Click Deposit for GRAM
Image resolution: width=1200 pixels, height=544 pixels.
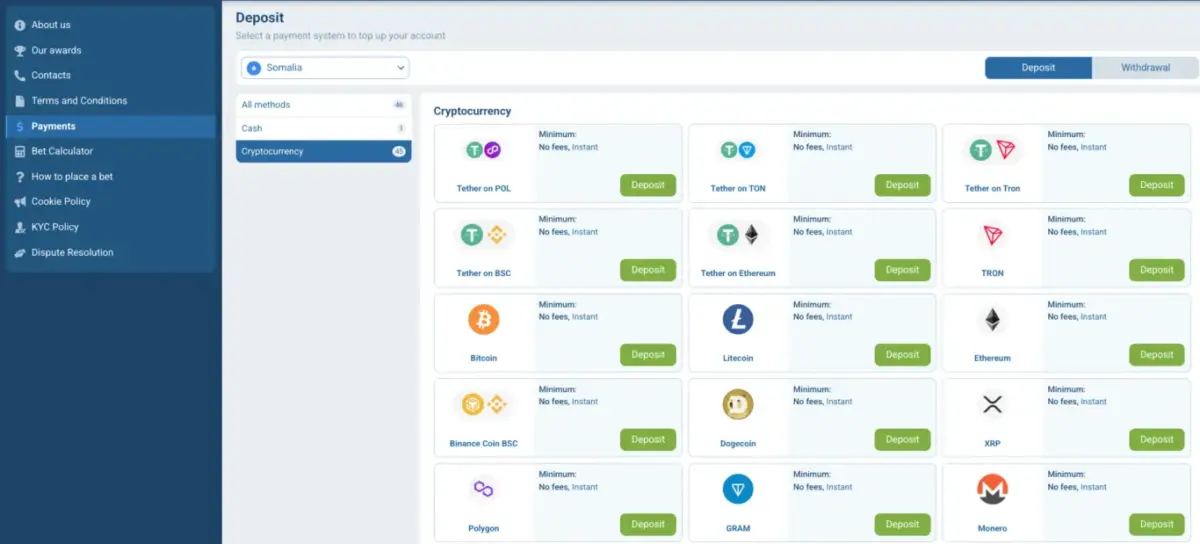[x=902, y=524]
